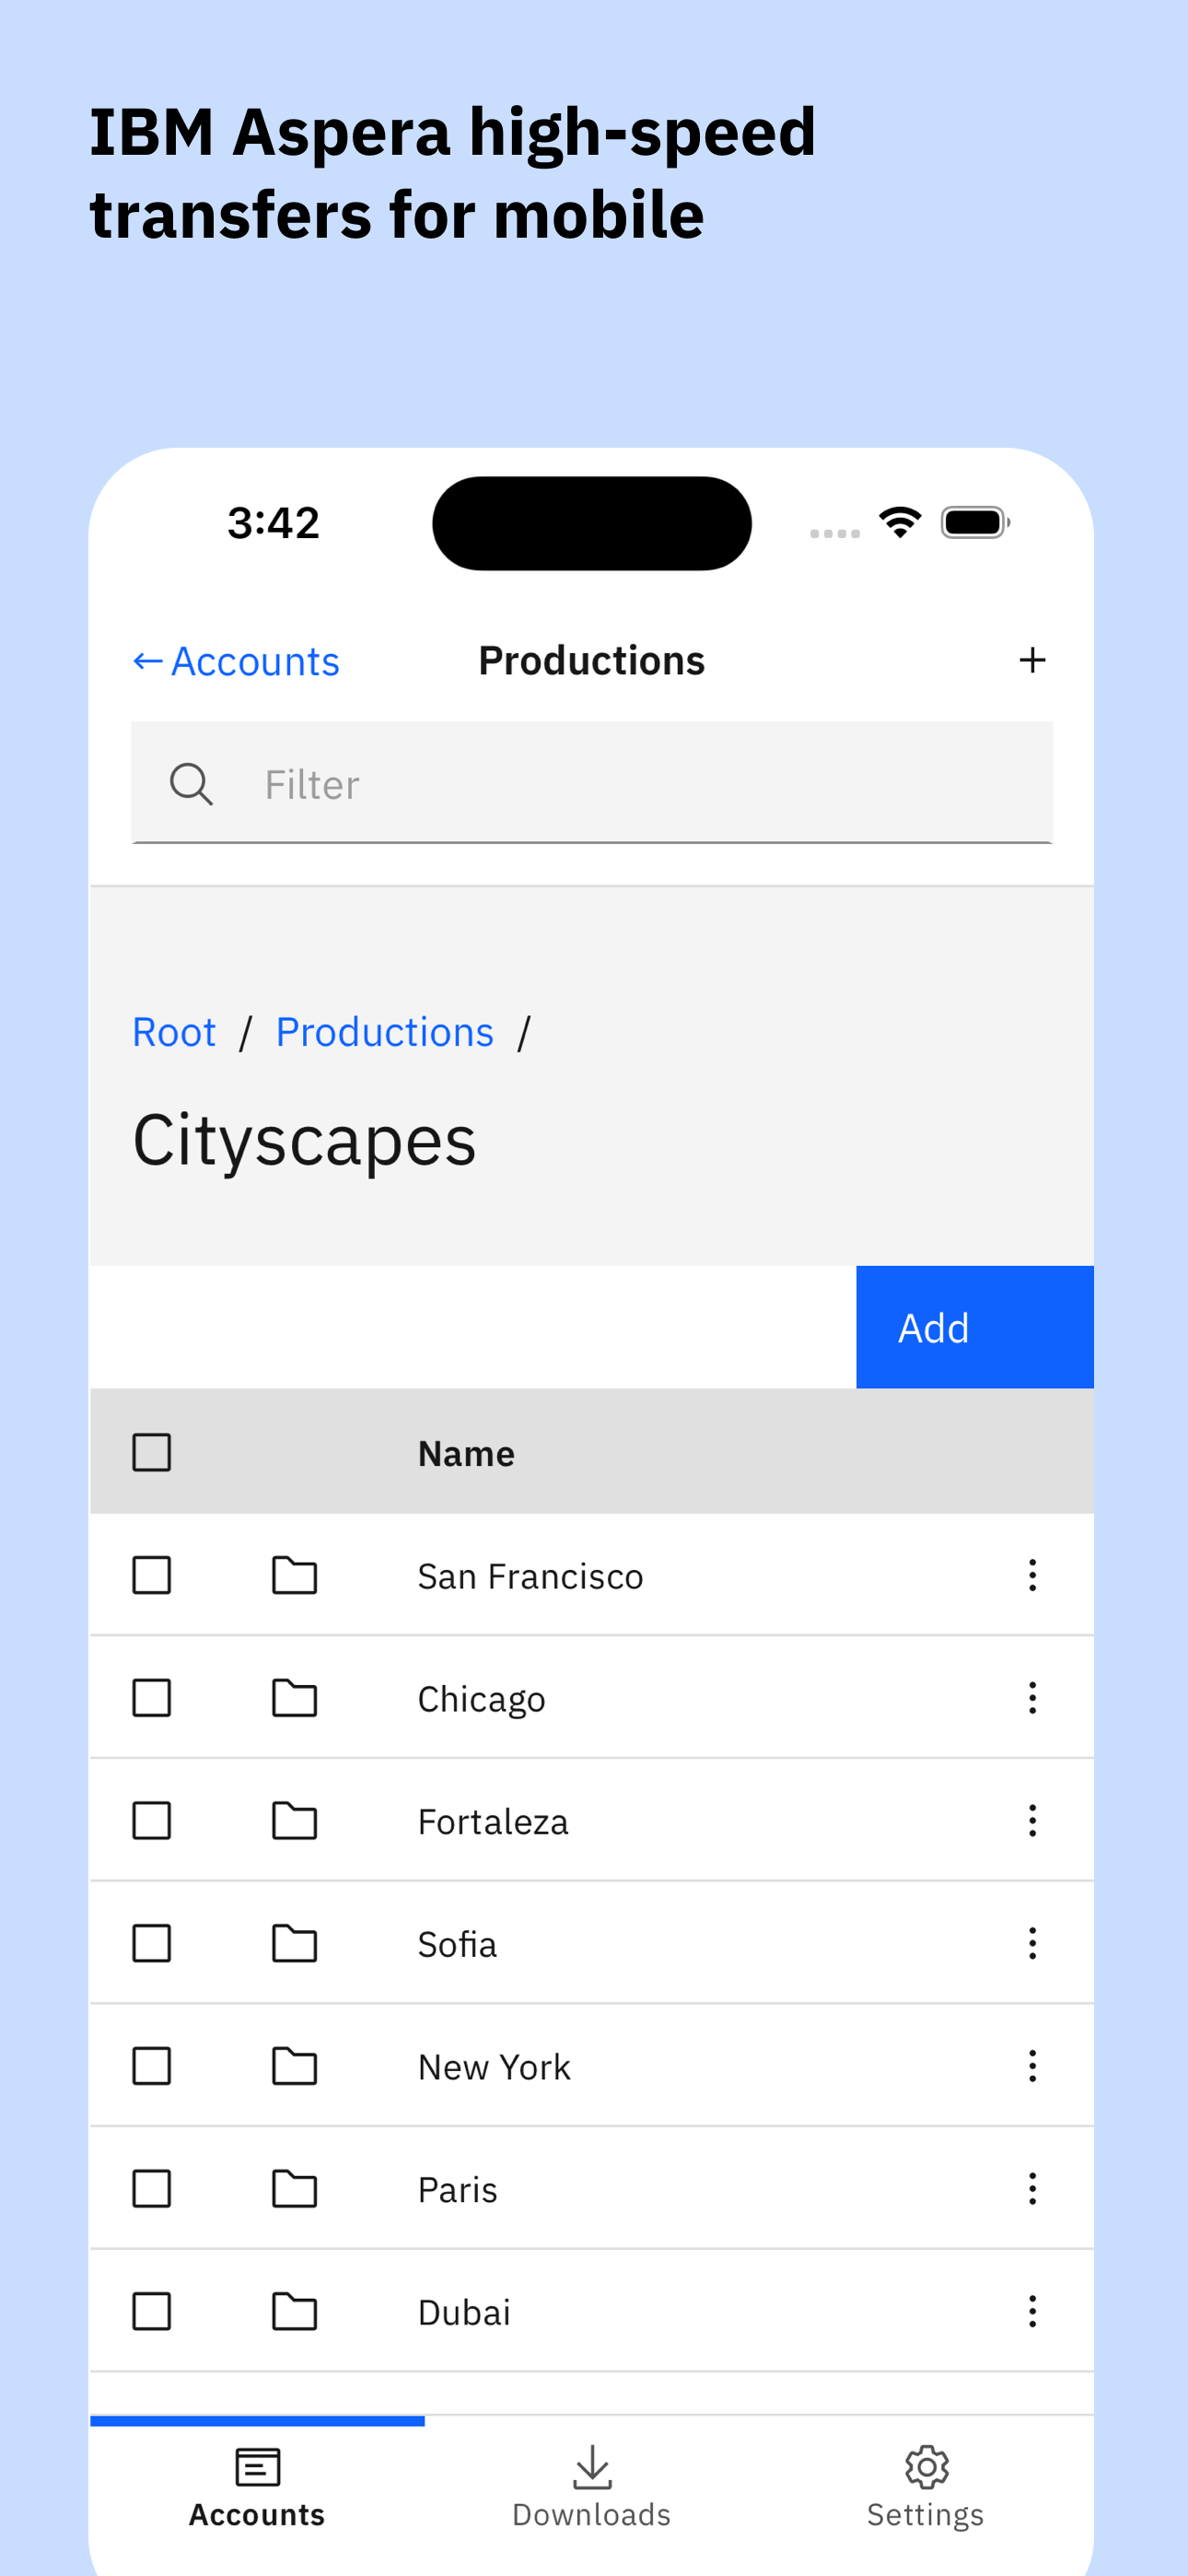
Task: Open the San Francisco folder name
Action: 530,1576
